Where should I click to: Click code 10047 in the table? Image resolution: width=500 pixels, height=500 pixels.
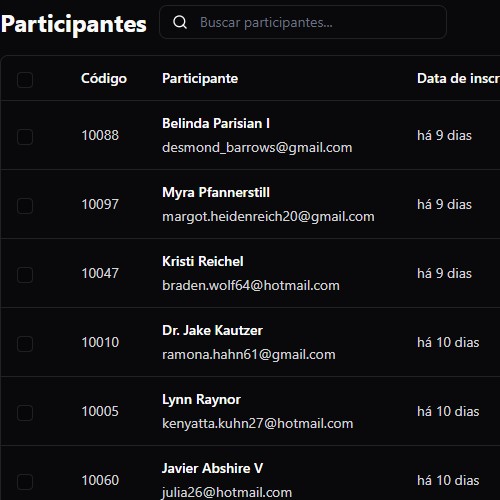(x=100, y=273)
